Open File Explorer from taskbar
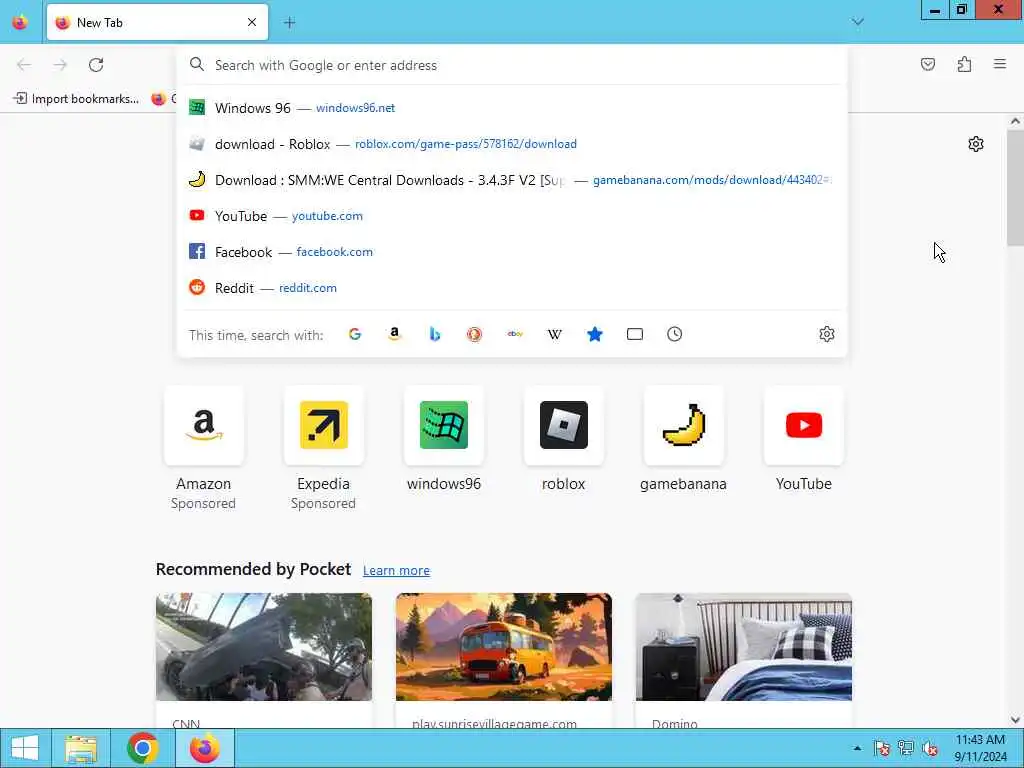This screenshot has width=1024, height=768. [81, 748]
